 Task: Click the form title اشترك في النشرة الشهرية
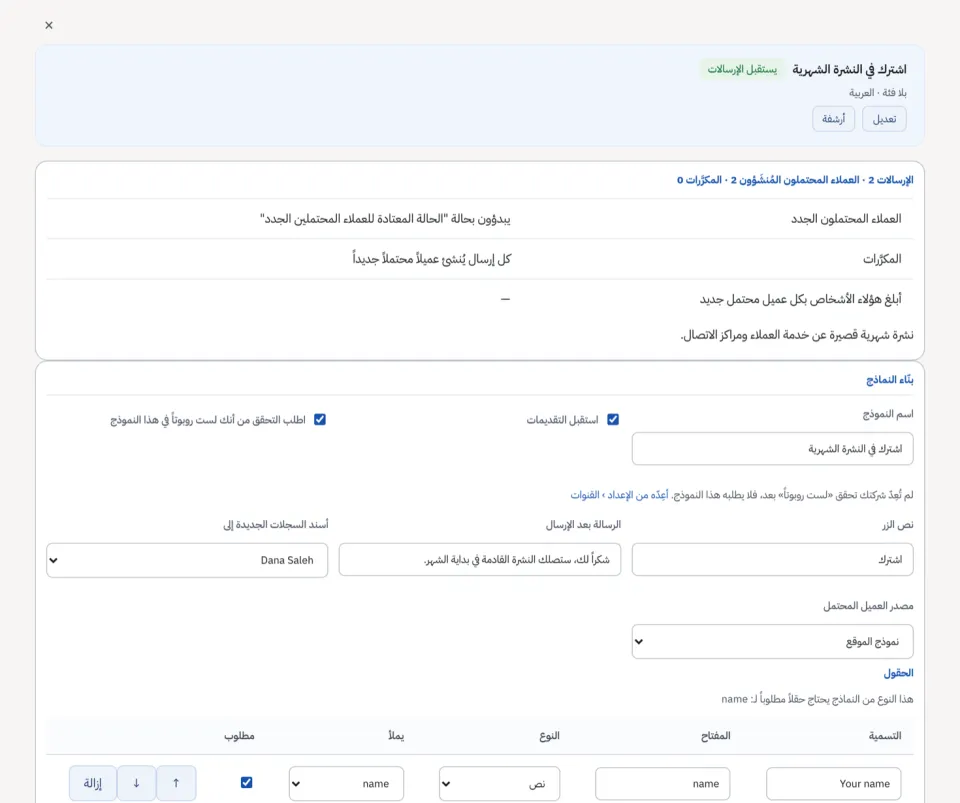(849, 69)
